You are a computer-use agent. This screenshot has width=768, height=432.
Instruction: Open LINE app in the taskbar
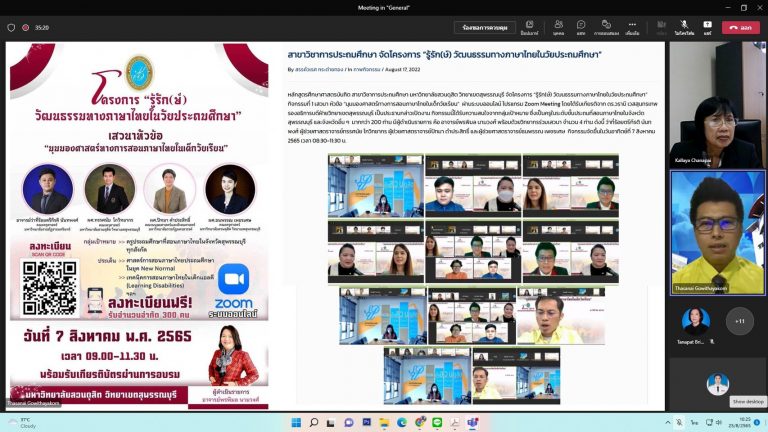[436, 422]
